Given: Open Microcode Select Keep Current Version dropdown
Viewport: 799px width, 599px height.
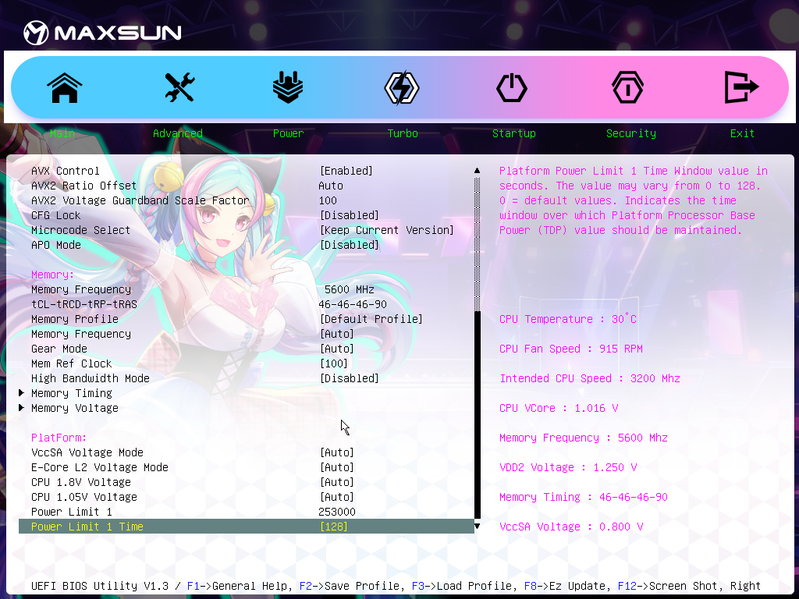Looking at the screenshot, I should 387,230.
